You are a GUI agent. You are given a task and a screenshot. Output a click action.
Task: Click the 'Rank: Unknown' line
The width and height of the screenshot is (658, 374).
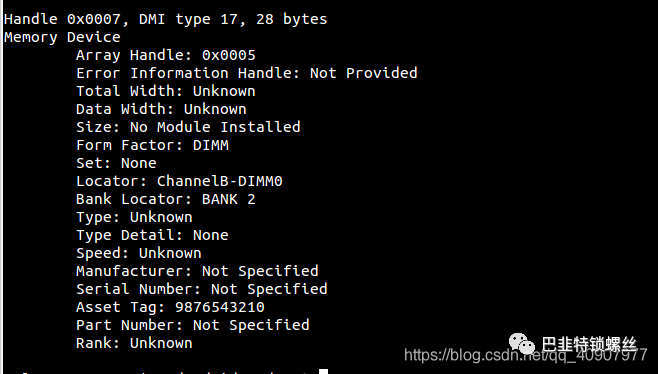134,343
